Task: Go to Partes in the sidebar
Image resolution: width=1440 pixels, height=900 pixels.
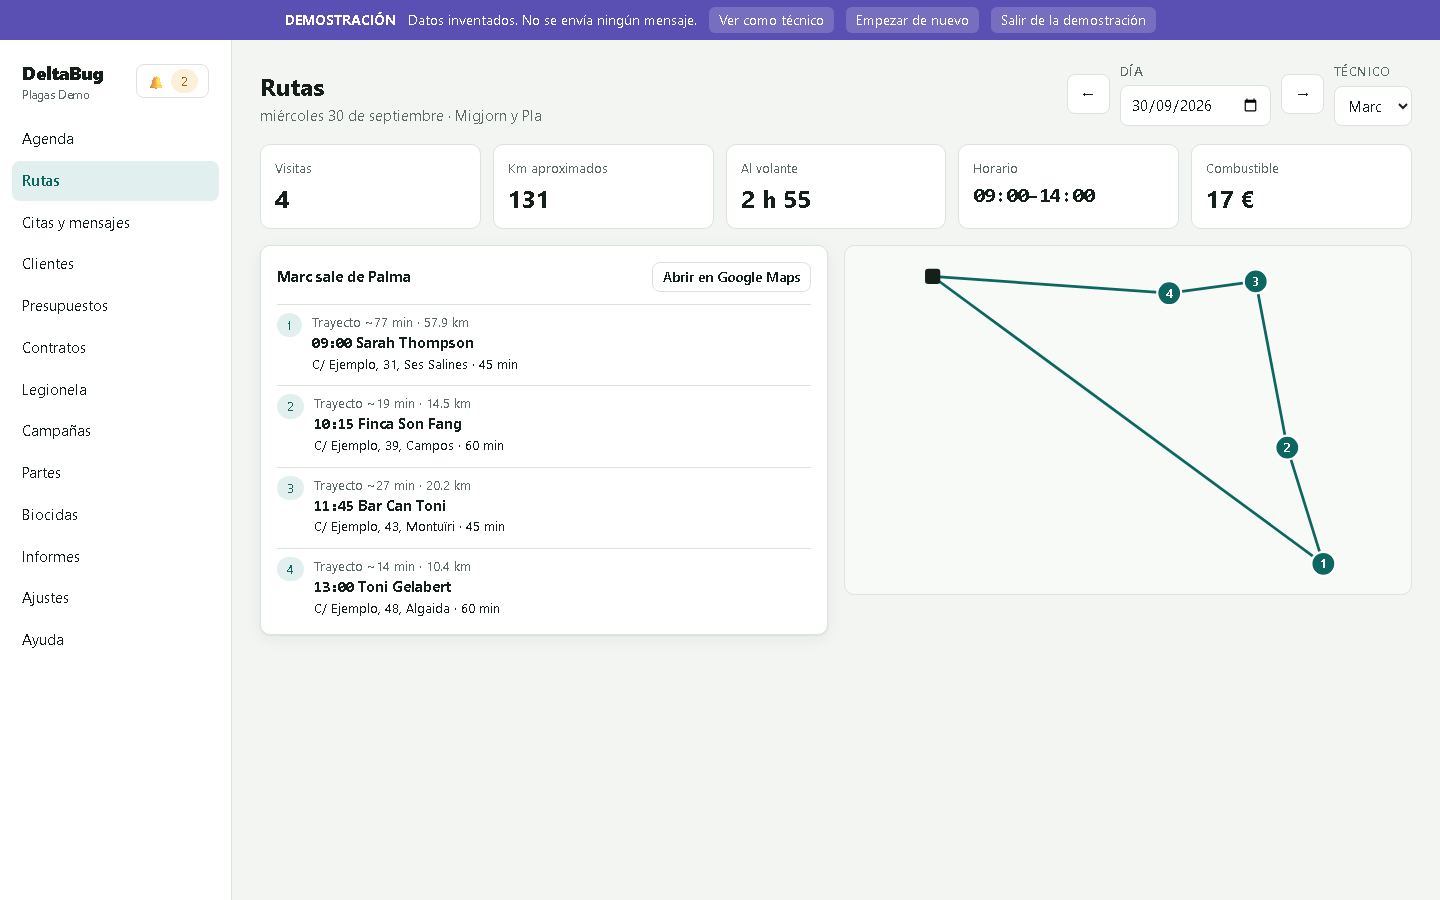Action: click(x=115, y=473)
